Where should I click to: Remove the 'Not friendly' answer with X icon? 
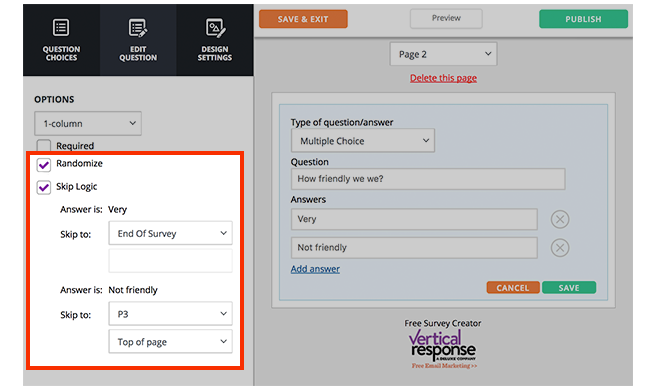560,248
